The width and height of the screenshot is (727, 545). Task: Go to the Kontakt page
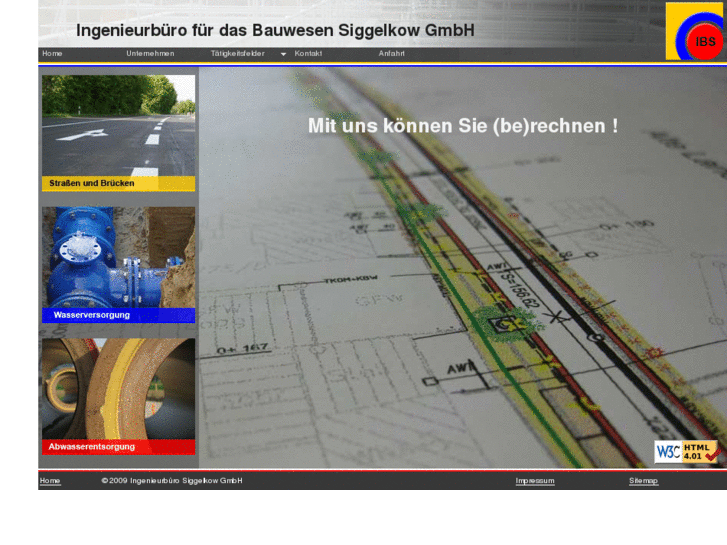pos(308,54)
